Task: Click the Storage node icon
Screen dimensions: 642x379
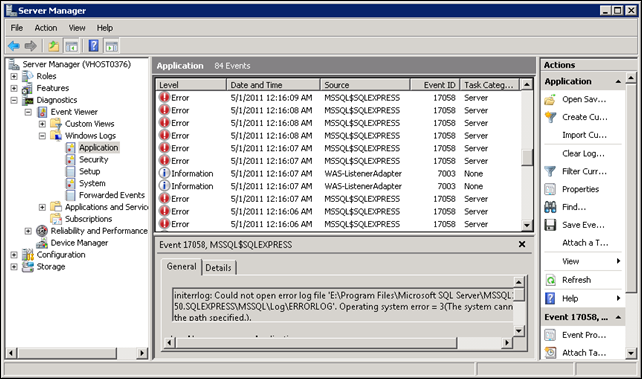Action: point(28,267)
